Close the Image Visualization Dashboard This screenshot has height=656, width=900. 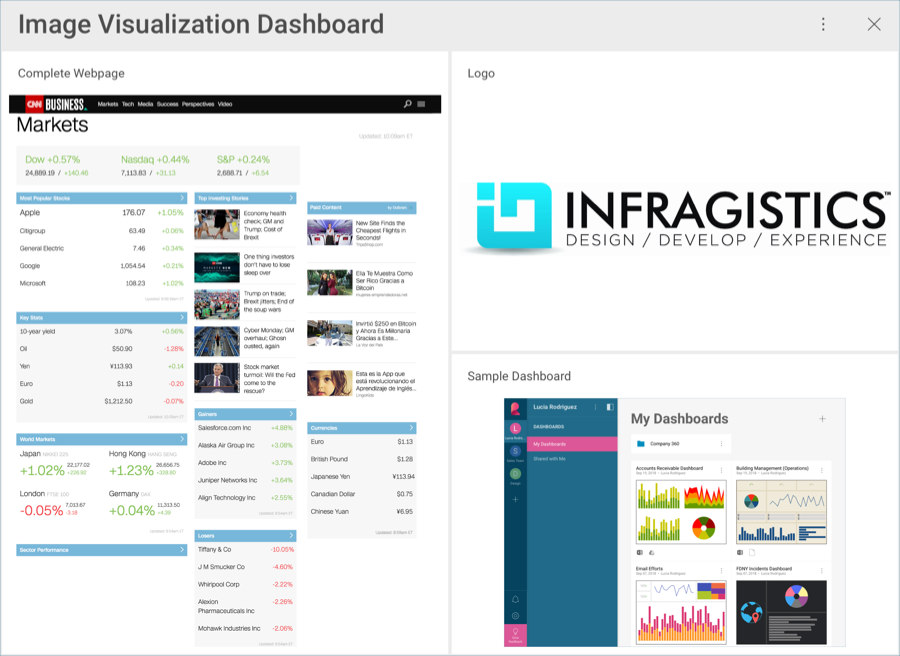874,25
